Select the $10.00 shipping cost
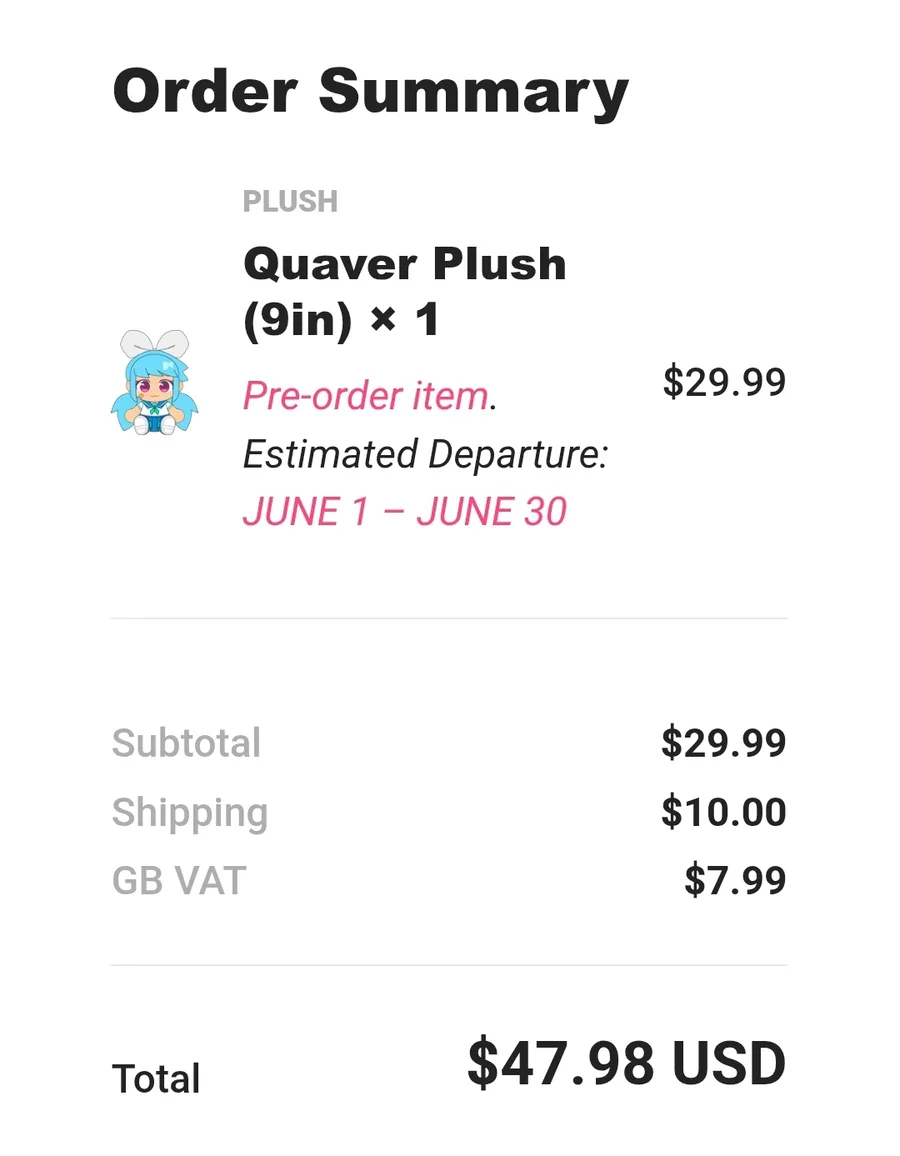 [x=723, y=813]
